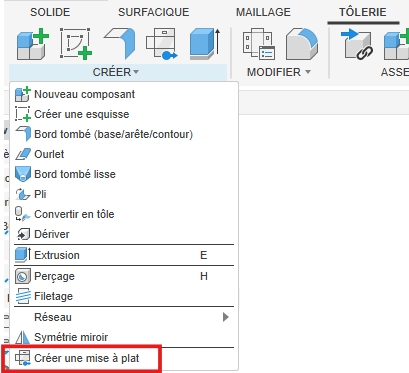Click the New Component toolbar icon
The image size is (409, 373).
pyautogui.click(x=32, y=44)
